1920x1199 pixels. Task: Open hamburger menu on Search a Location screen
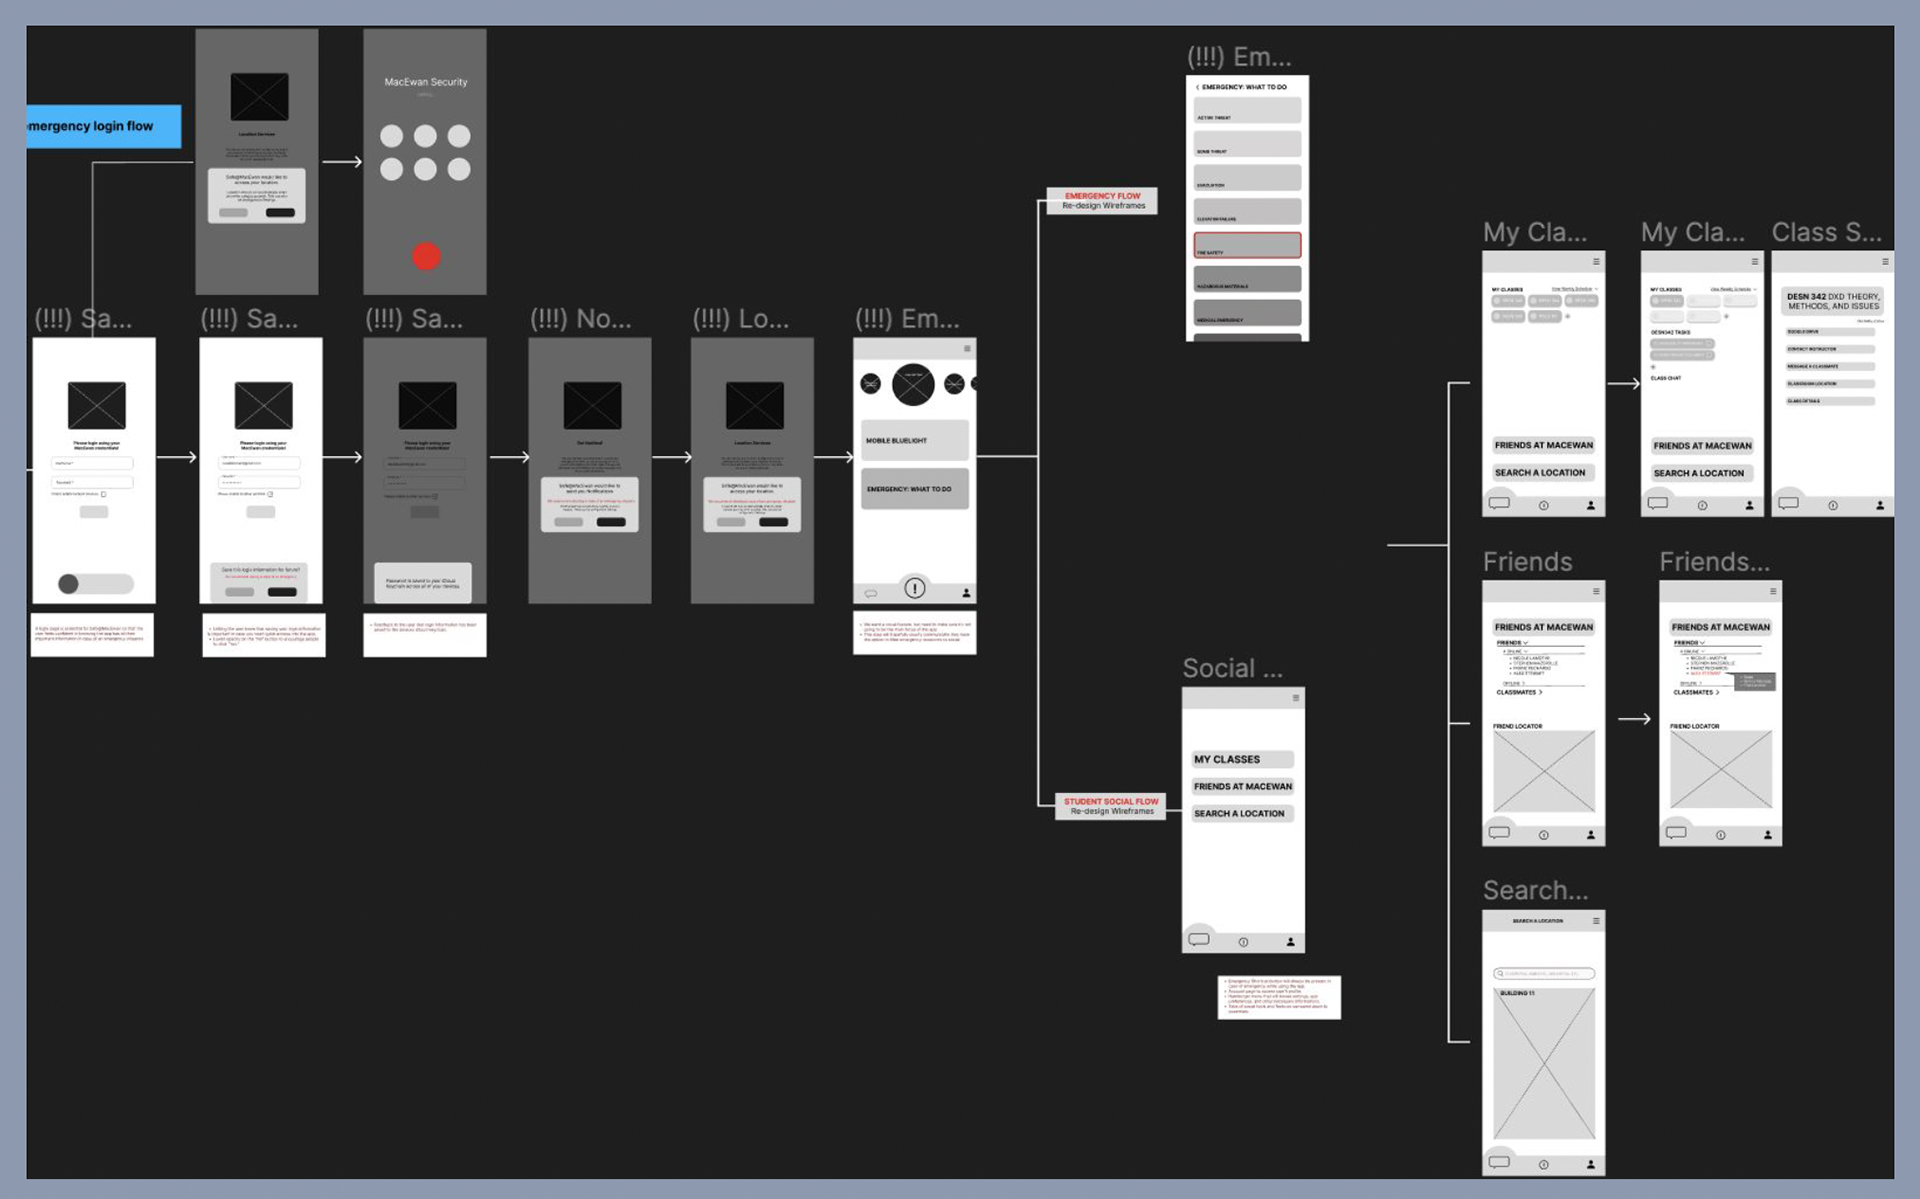pyautogui.click(x=1596, y=921)
